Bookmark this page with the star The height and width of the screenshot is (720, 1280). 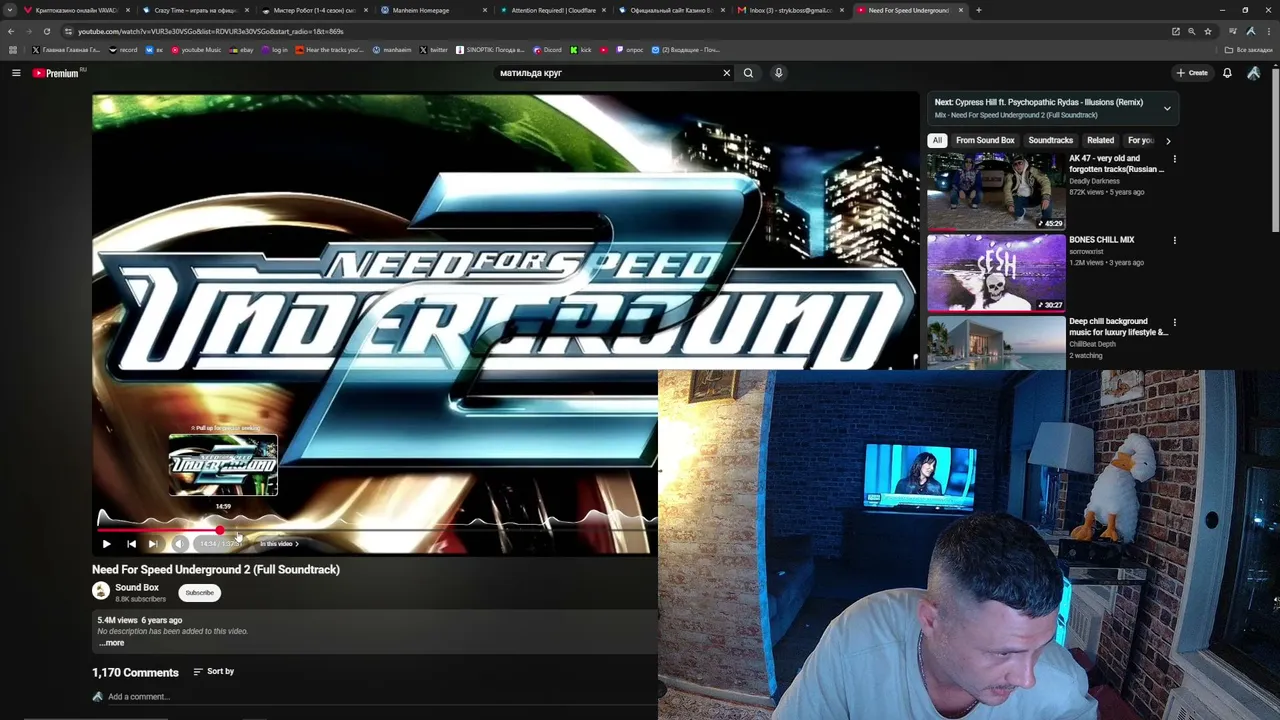click(1207, 31)
